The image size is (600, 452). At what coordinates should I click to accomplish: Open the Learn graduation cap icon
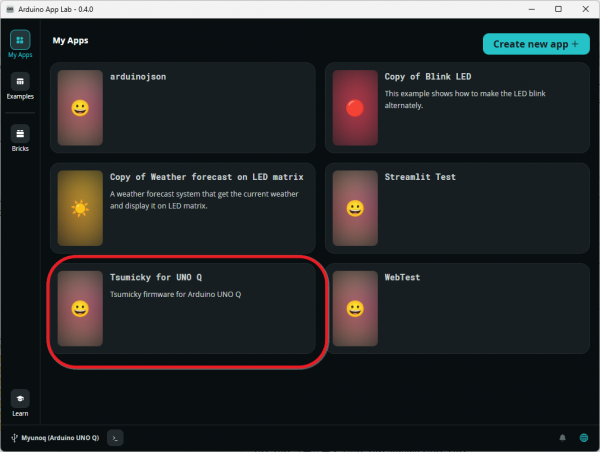tap(20, 399)
